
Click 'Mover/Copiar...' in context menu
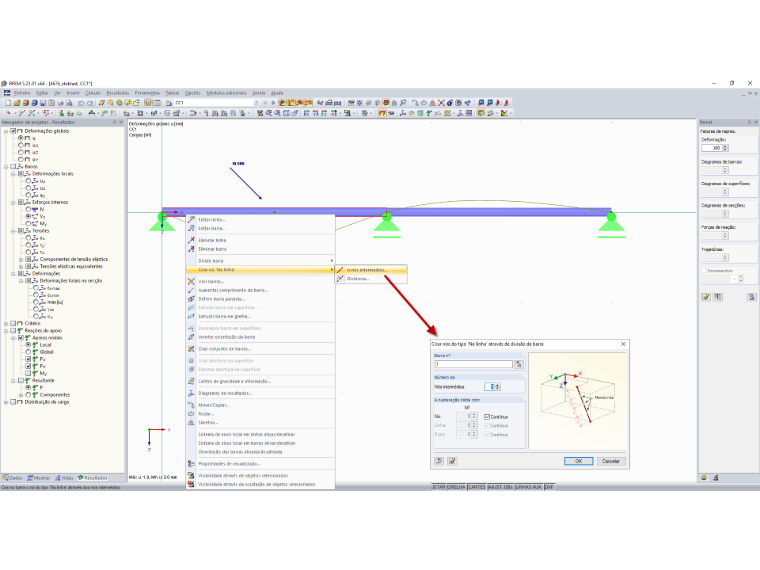261,405
